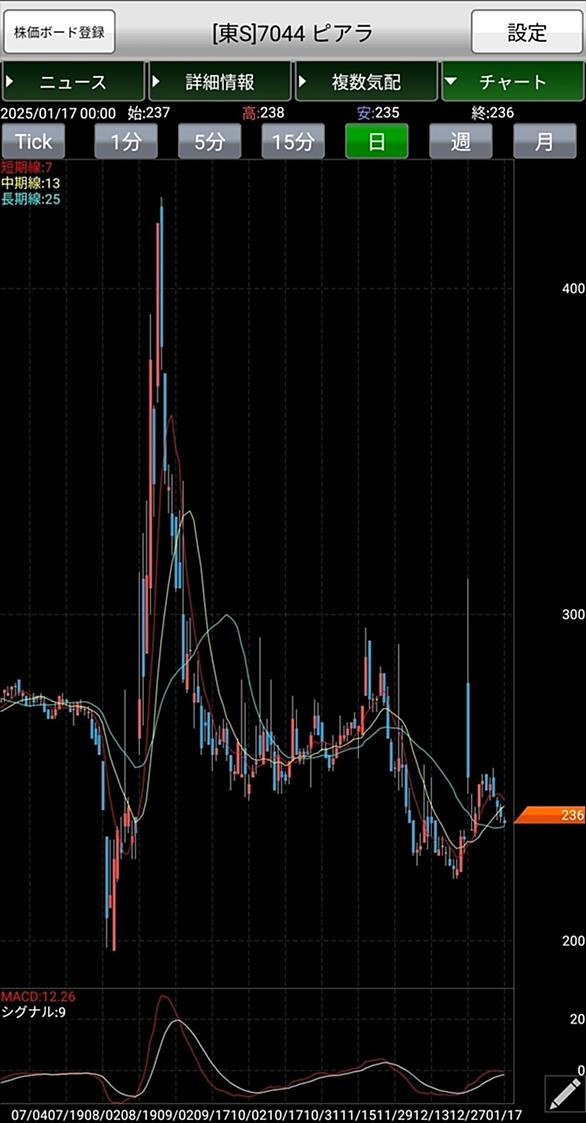Click the 中期線:13 moving average label

point(30,183)
